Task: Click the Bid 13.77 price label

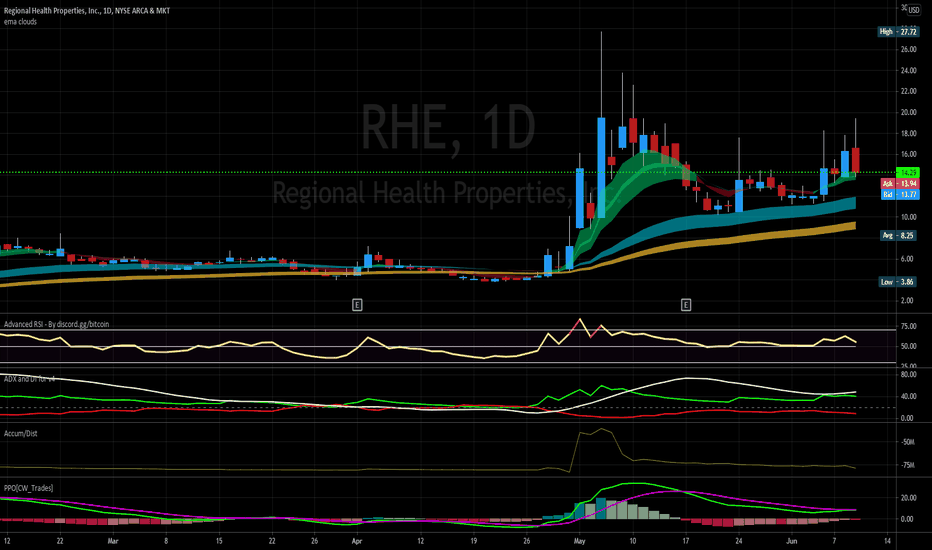Action: (x=899, y=194)
